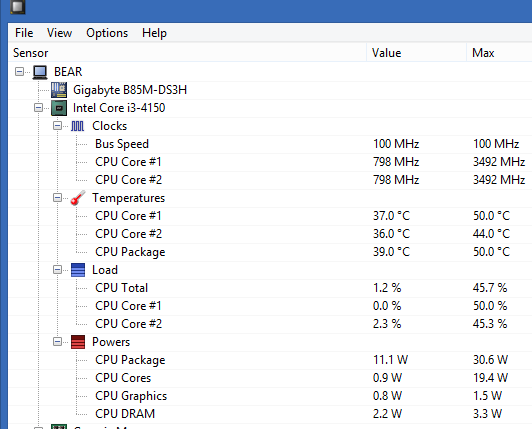Collapse the Clocks group
This screenshot has width=532, height=429.
(x=57, y=126)
